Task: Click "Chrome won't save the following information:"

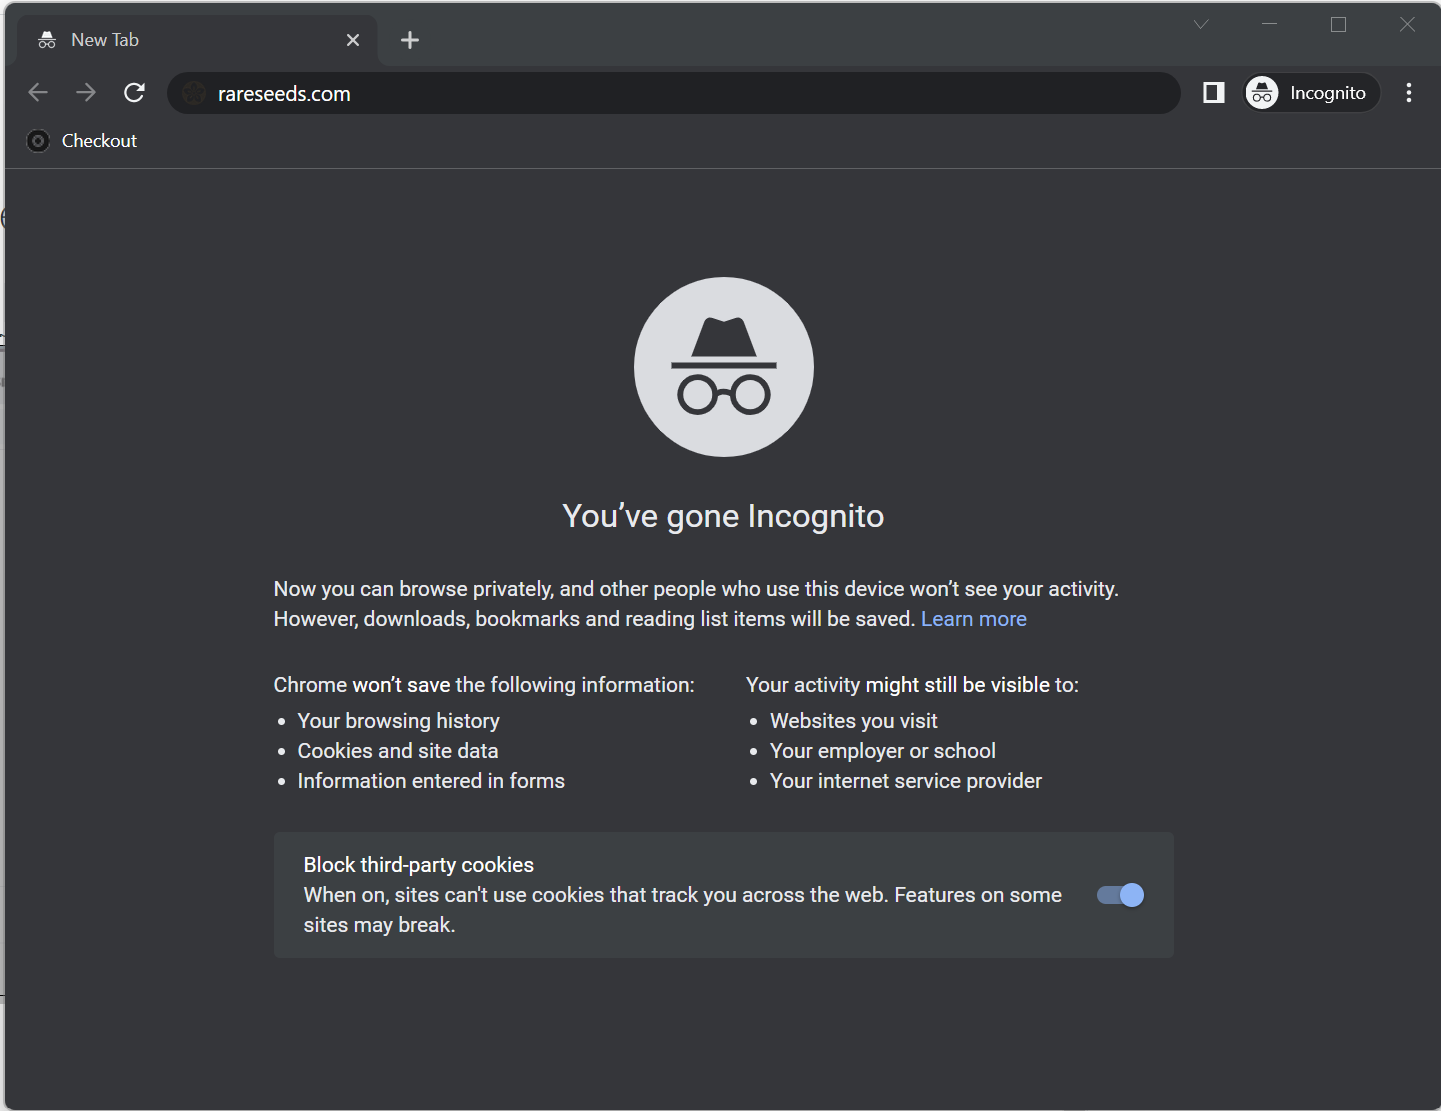Action: [484, 685]
